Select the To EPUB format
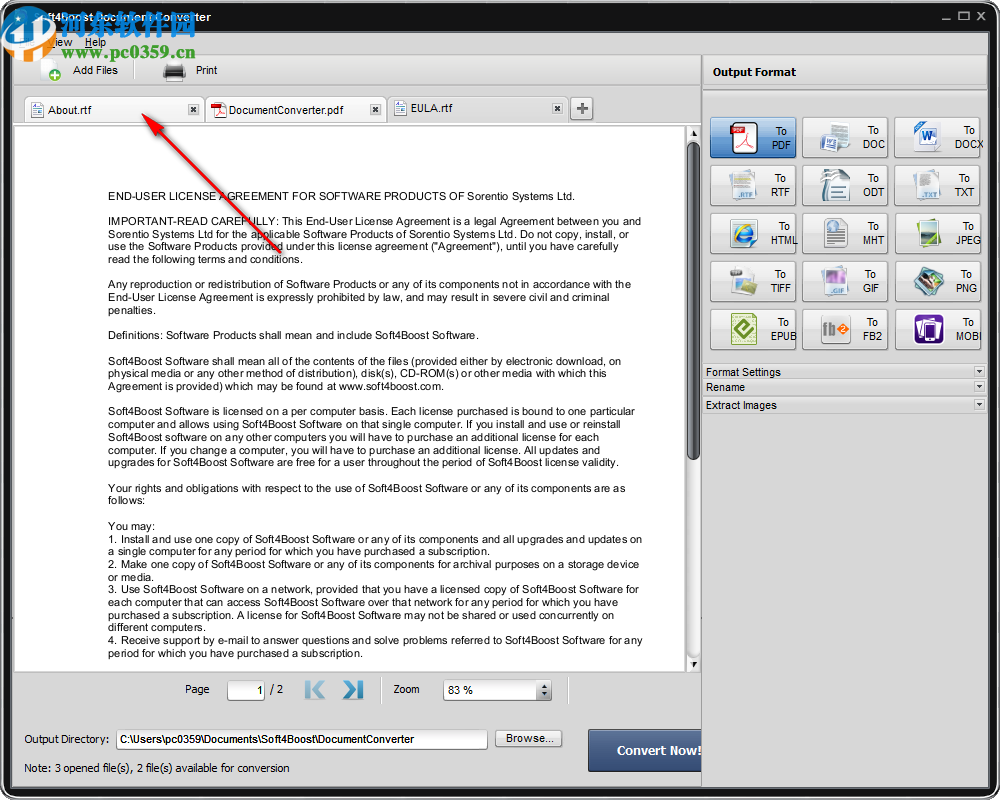The image size is (1000, 800). click(752, 329)
